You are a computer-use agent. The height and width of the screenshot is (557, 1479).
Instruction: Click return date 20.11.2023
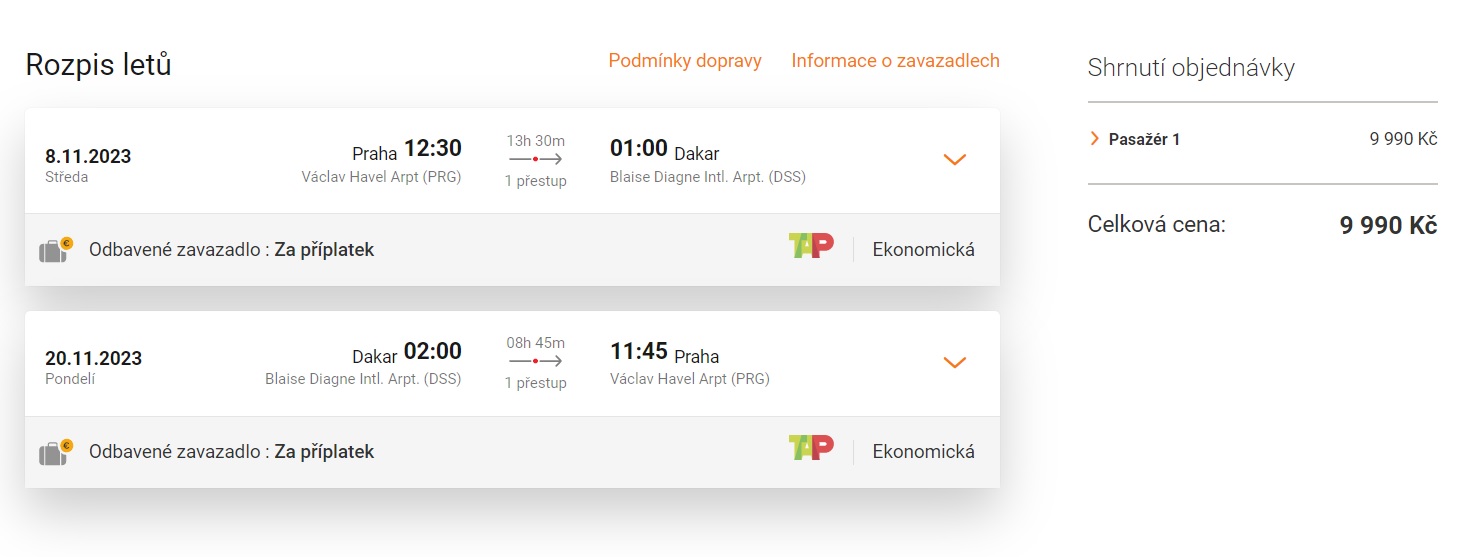point(93,358)
